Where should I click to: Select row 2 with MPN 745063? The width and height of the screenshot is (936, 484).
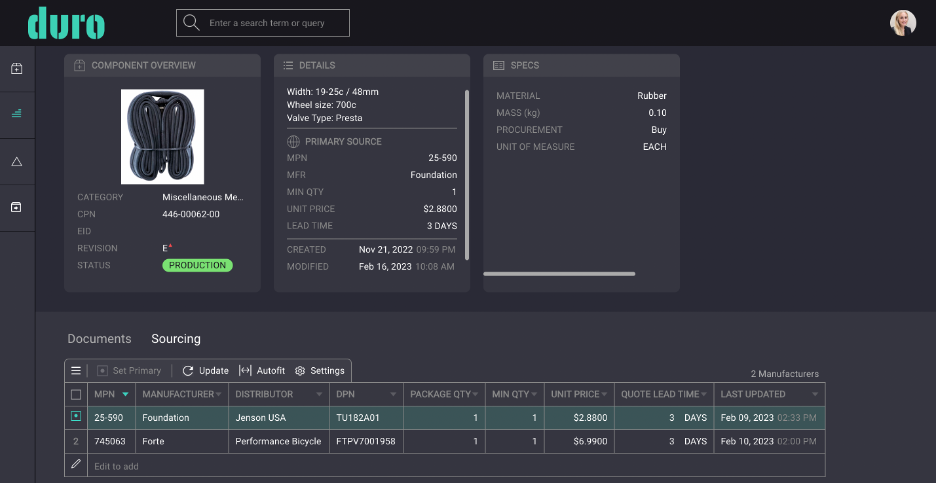[76, 442]
